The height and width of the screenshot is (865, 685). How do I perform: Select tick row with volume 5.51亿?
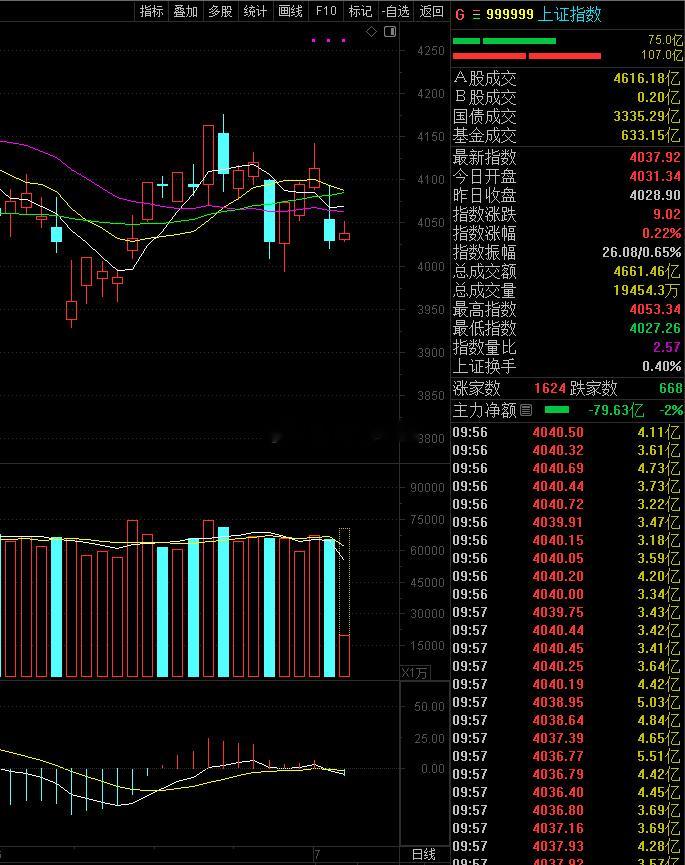tap(567, 756)
